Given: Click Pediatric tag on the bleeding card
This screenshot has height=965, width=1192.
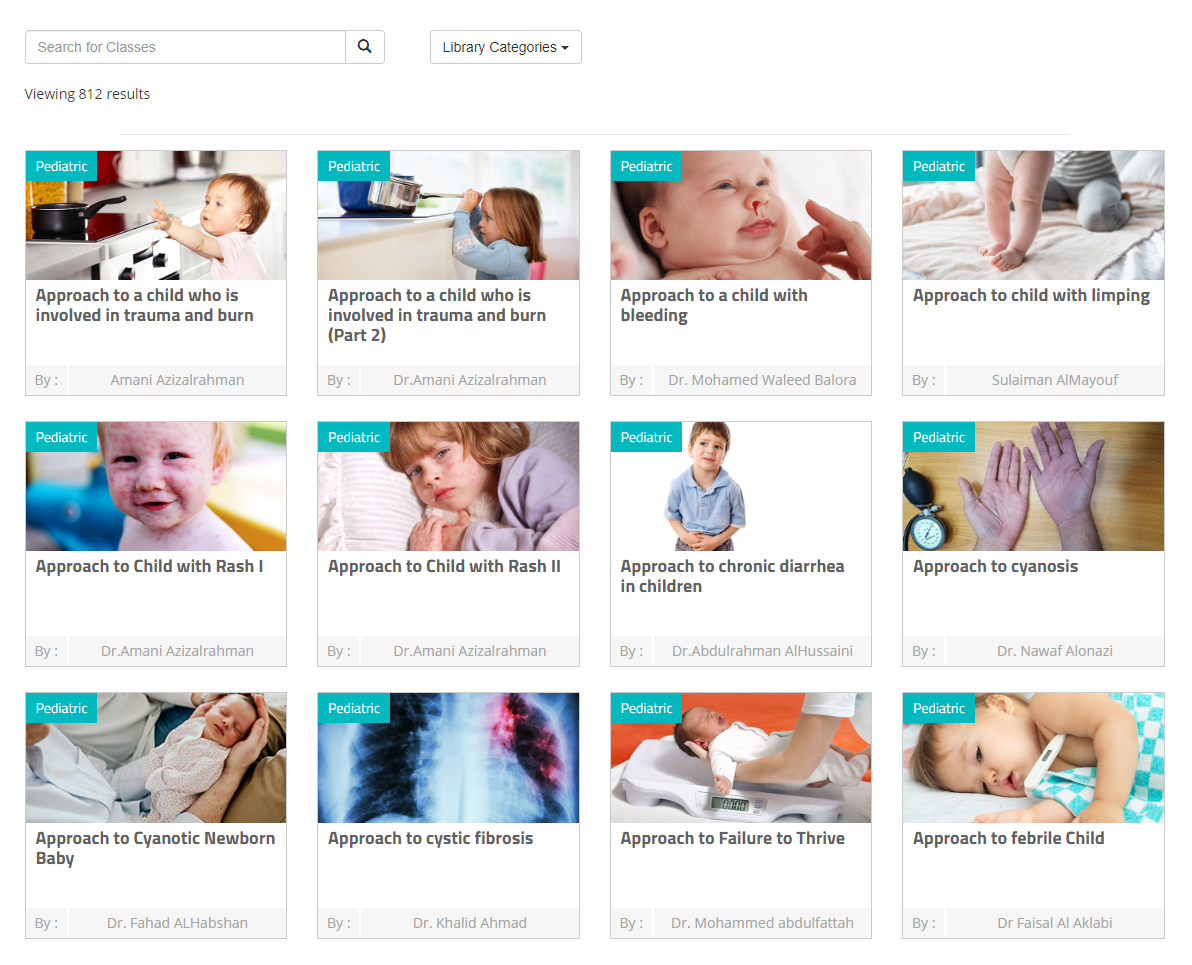Looking at the screenshot, I should click(x=646, y=166).
